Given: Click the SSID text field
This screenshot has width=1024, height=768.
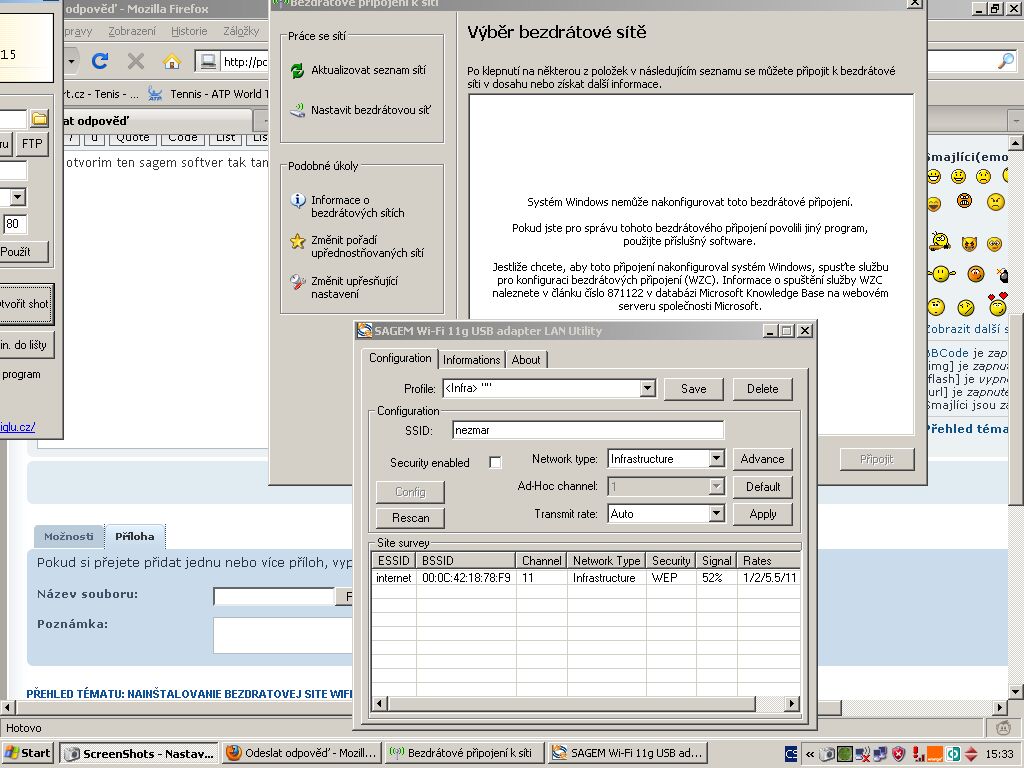Looking at the screenshot, I should tap(586, 430).
